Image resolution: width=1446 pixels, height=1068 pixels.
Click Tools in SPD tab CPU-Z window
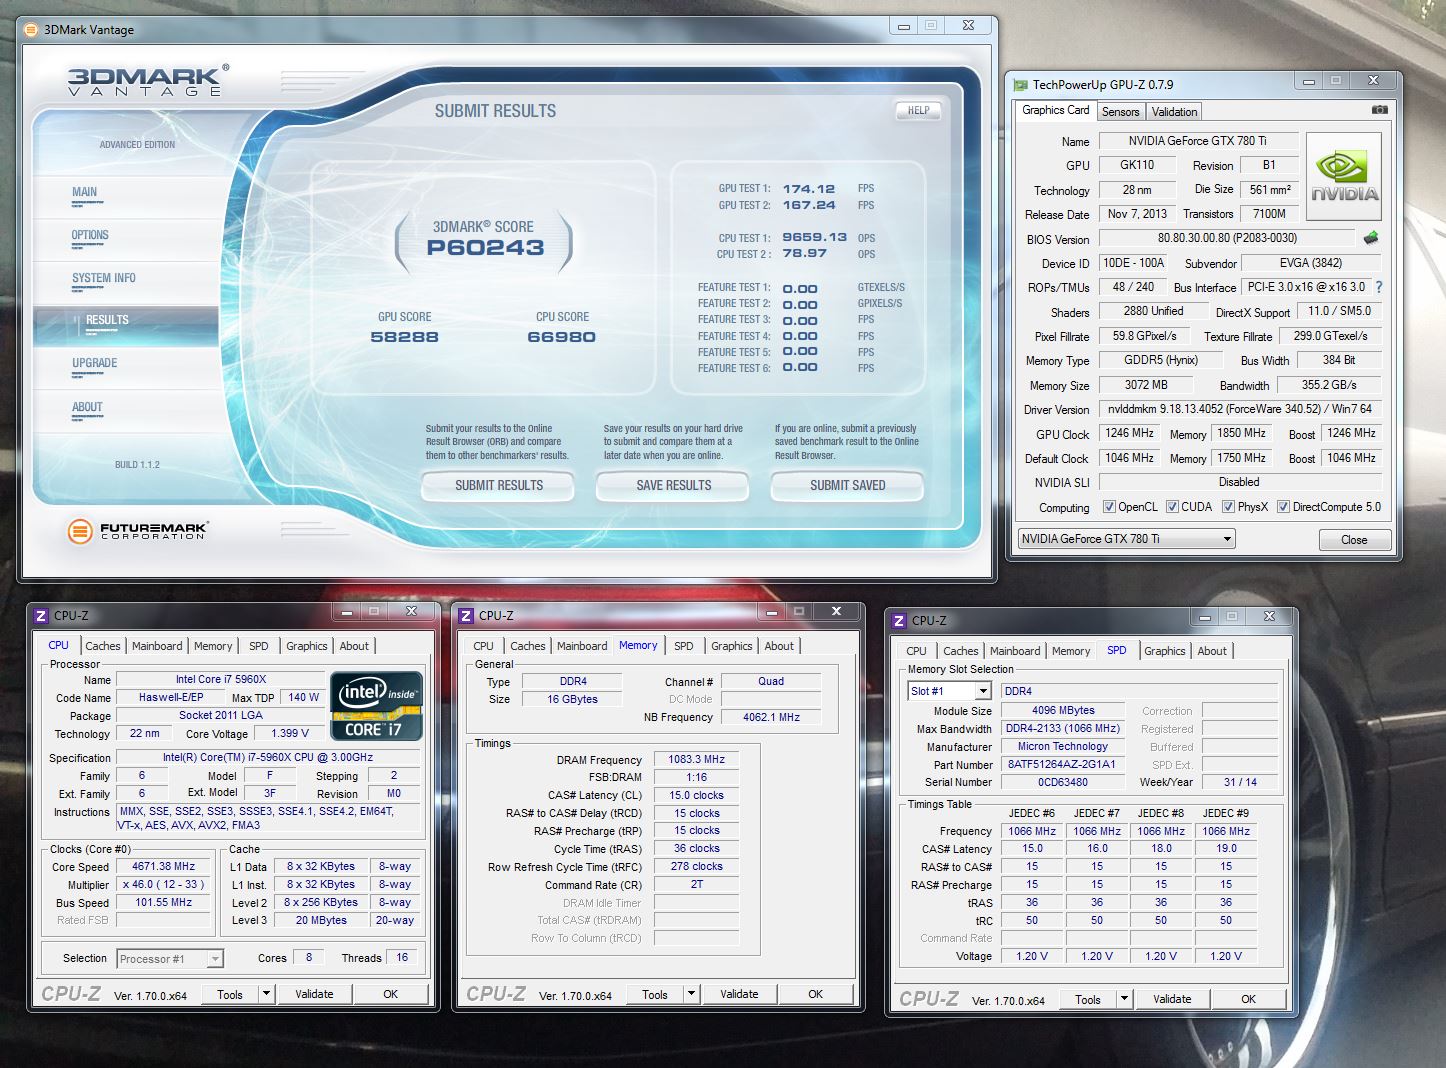(1088, 999)
